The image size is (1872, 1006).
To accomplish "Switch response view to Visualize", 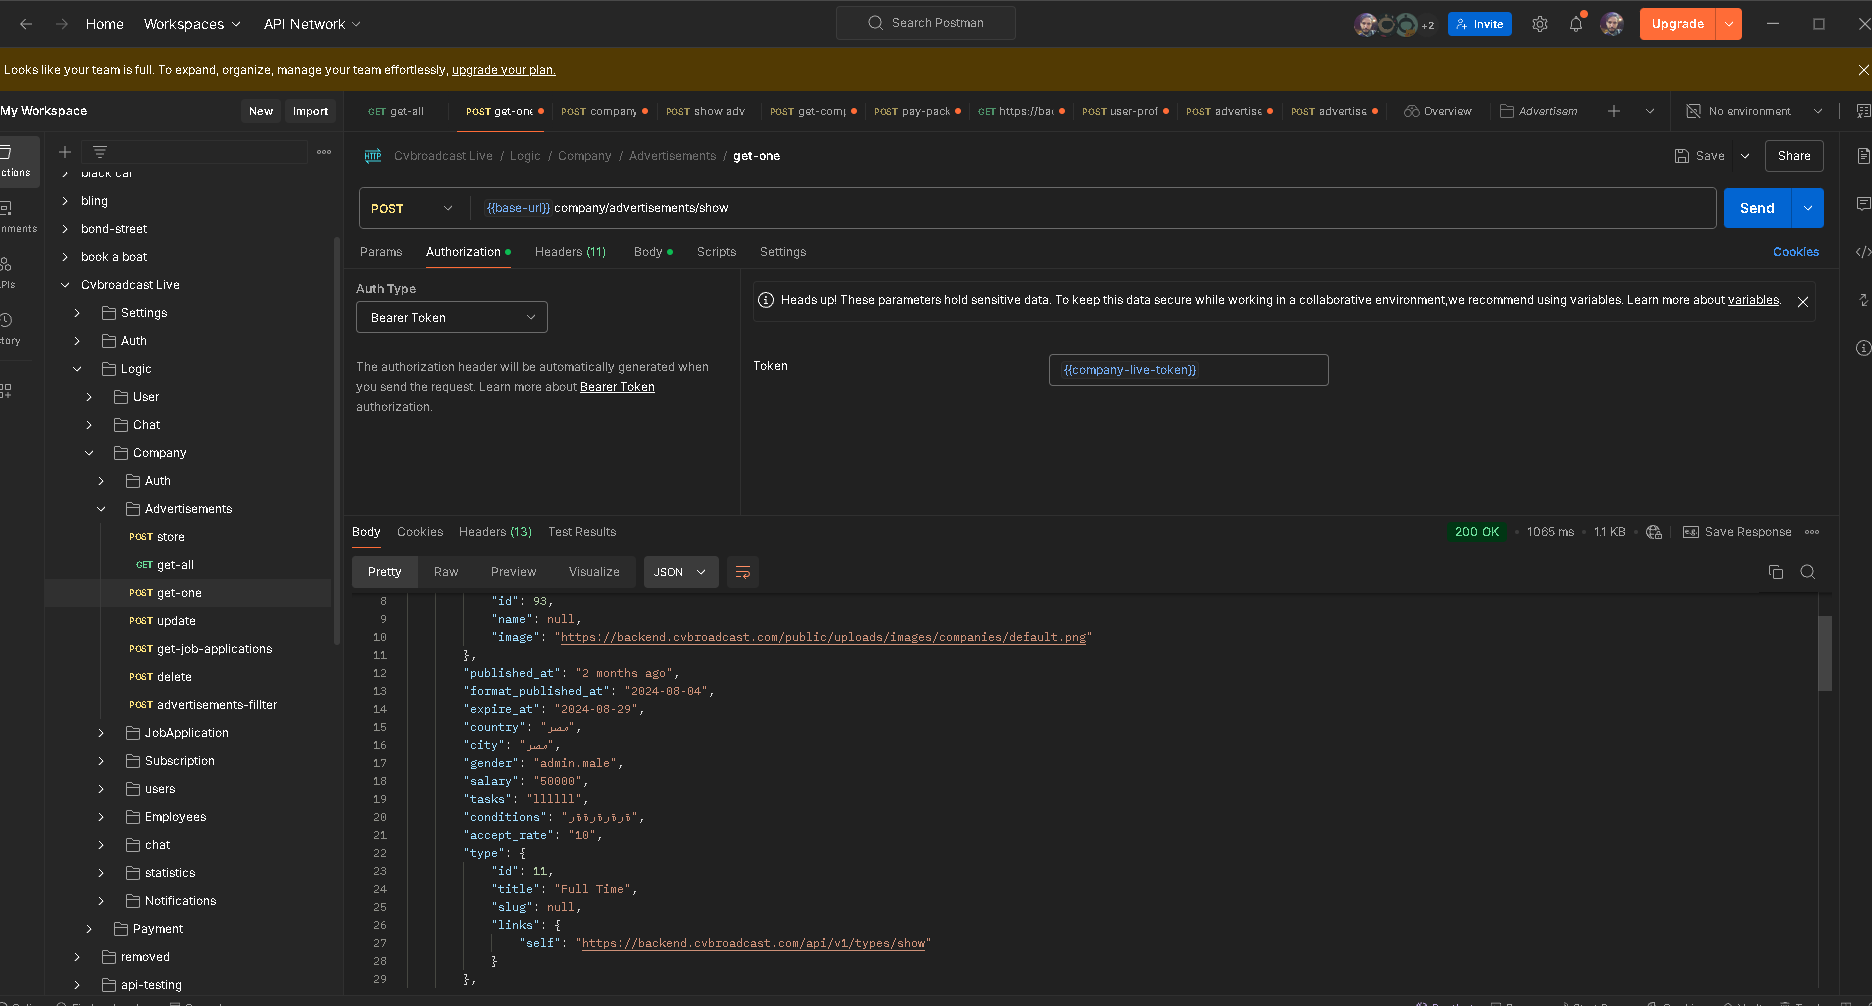I will [x=594, y=572].
